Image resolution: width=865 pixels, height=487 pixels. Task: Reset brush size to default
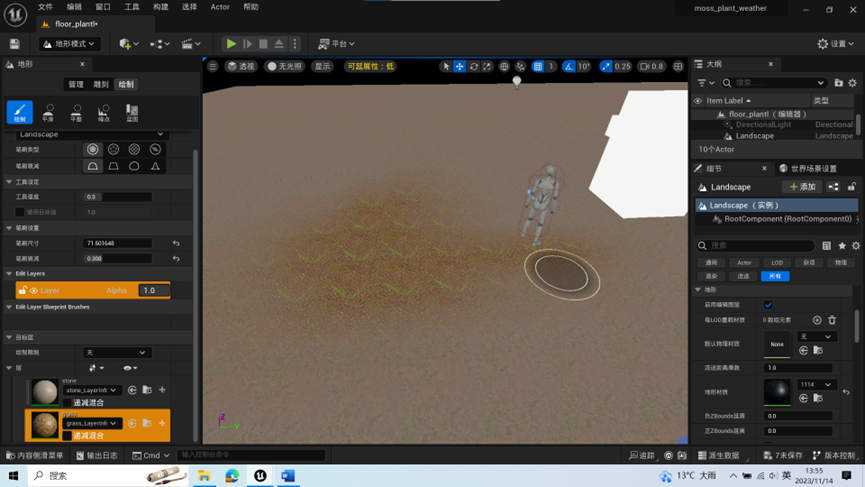176,243
